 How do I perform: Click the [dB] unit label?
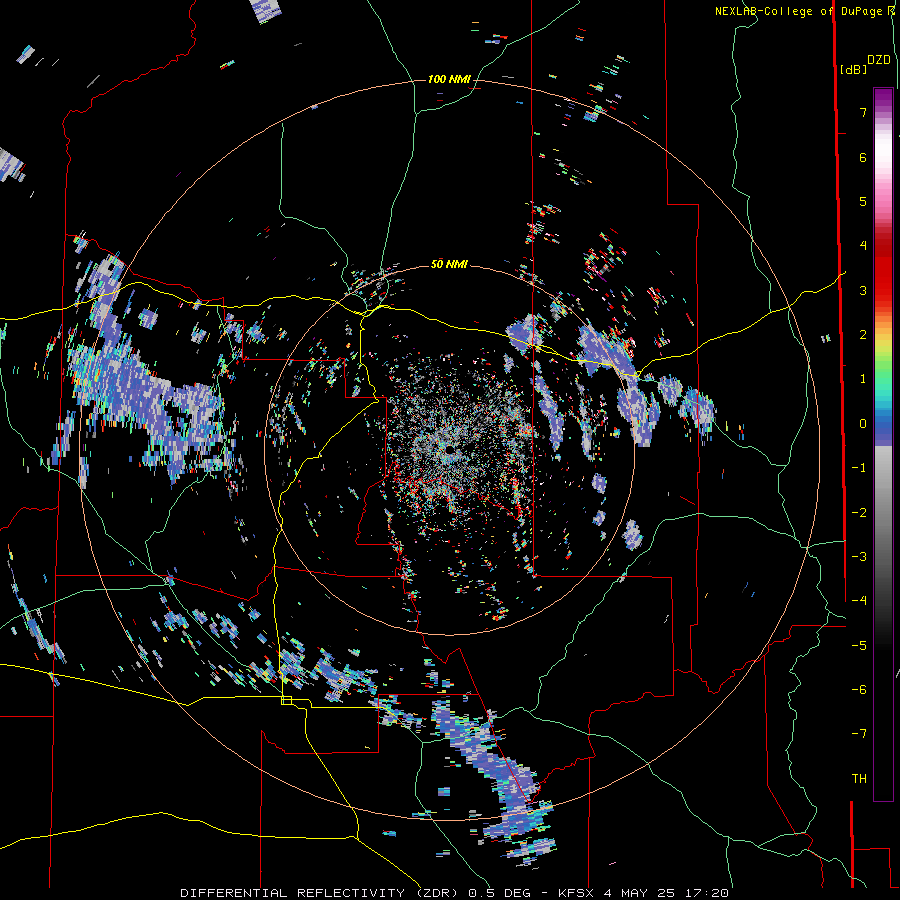[x=853, y=69]
